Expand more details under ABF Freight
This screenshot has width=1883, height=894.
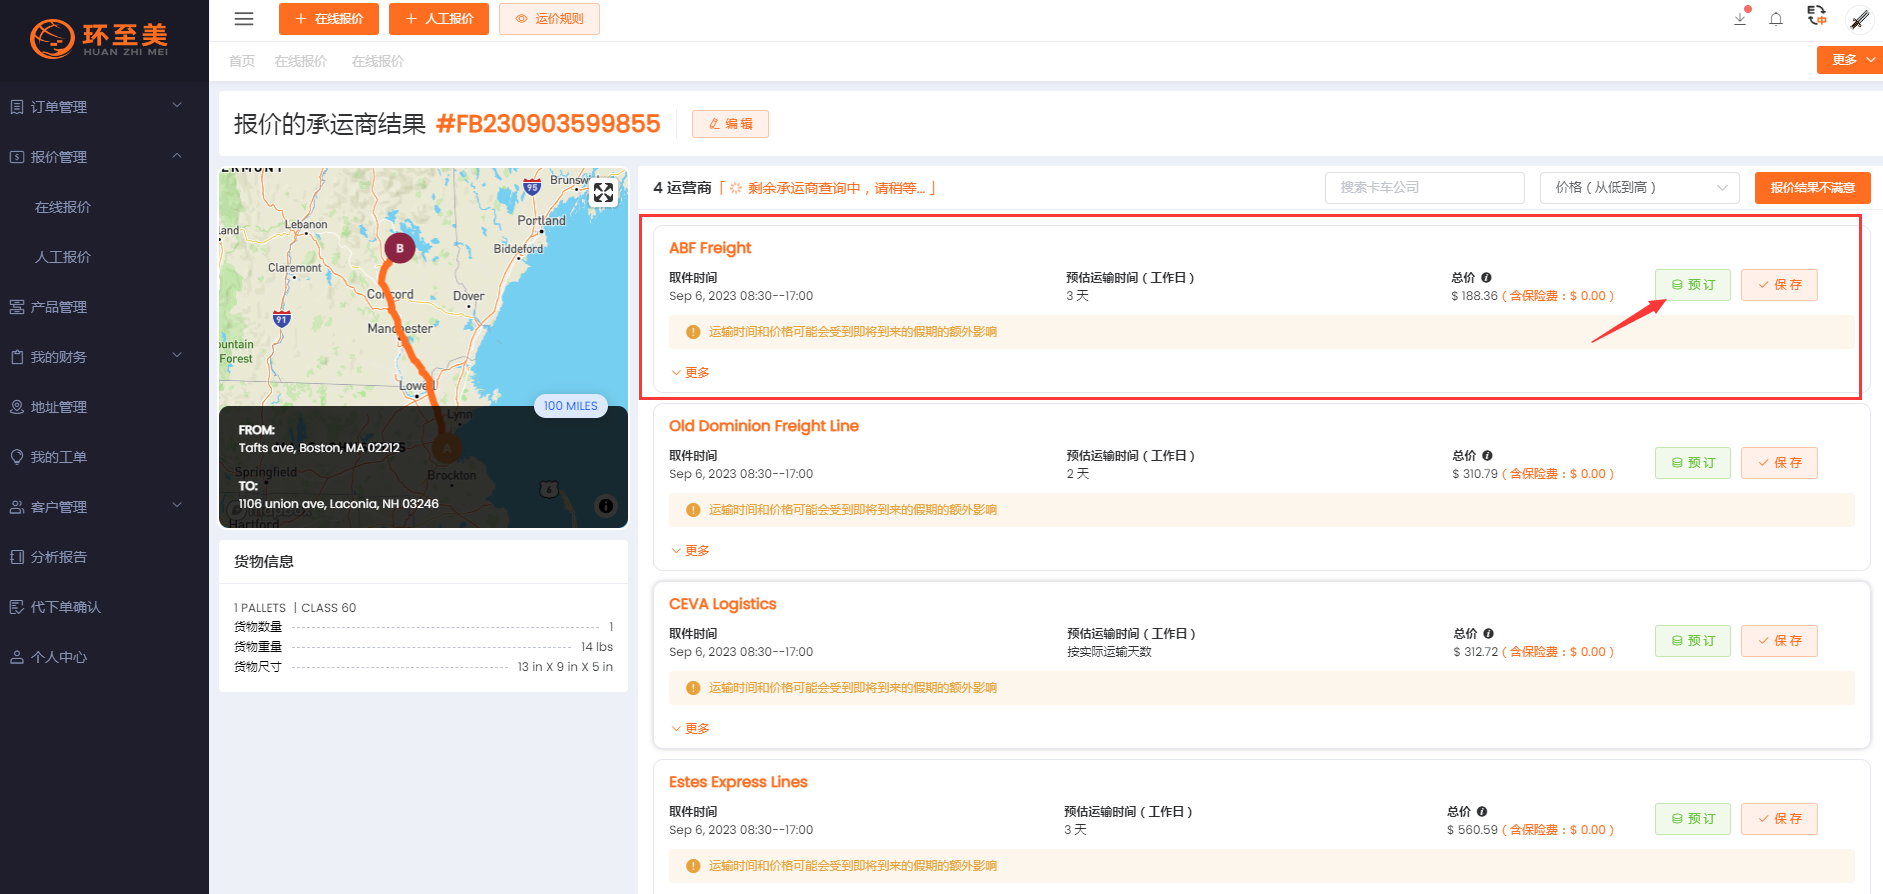tap(691, 373)
